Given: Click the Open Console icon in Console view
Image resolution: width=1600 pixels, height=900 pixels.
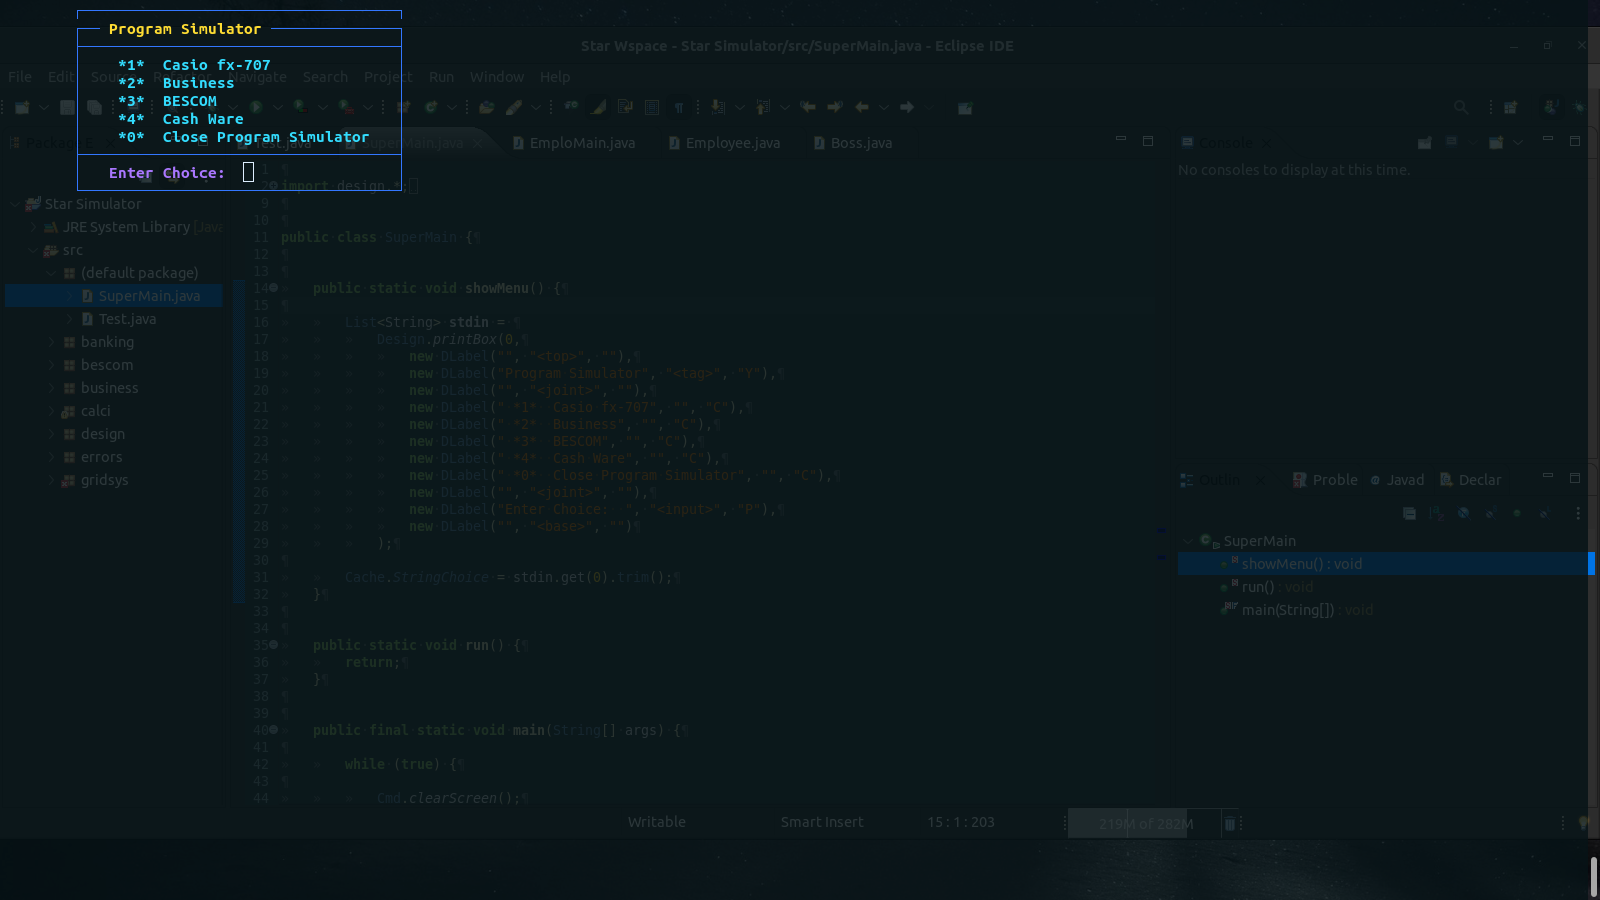Looking at the screenshot, I should click(1495, 143).
